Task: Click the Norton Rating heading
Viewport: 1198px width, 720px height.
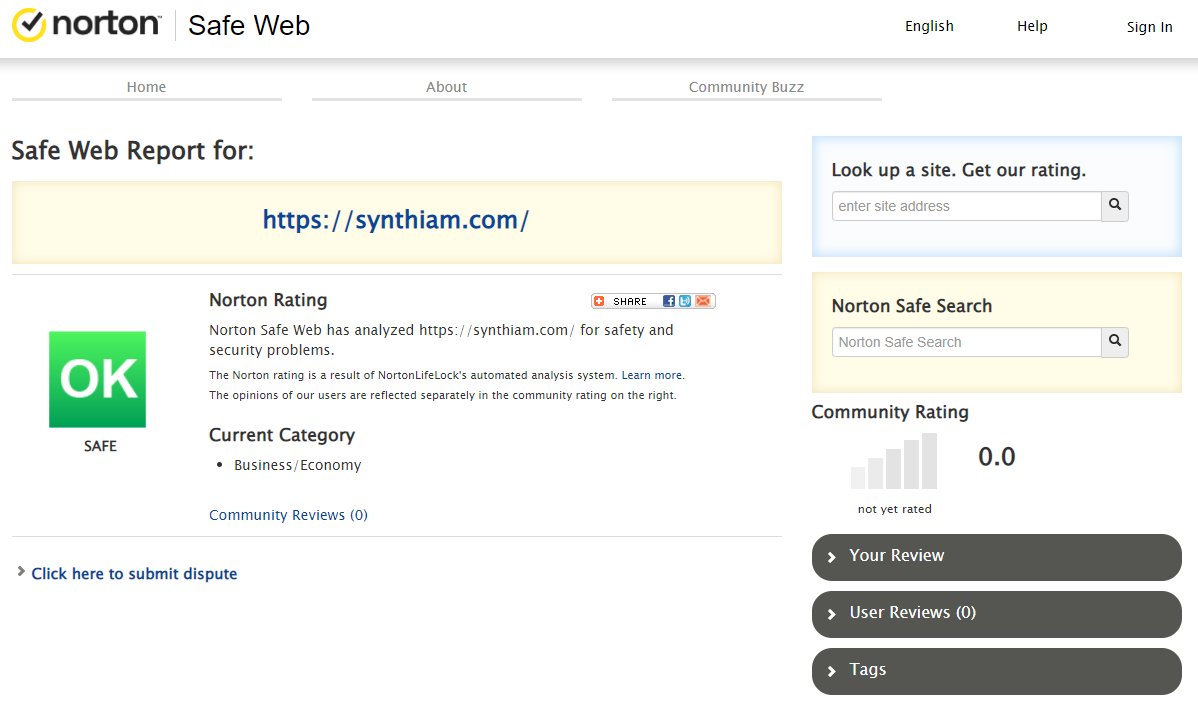Action: point(268,300)
